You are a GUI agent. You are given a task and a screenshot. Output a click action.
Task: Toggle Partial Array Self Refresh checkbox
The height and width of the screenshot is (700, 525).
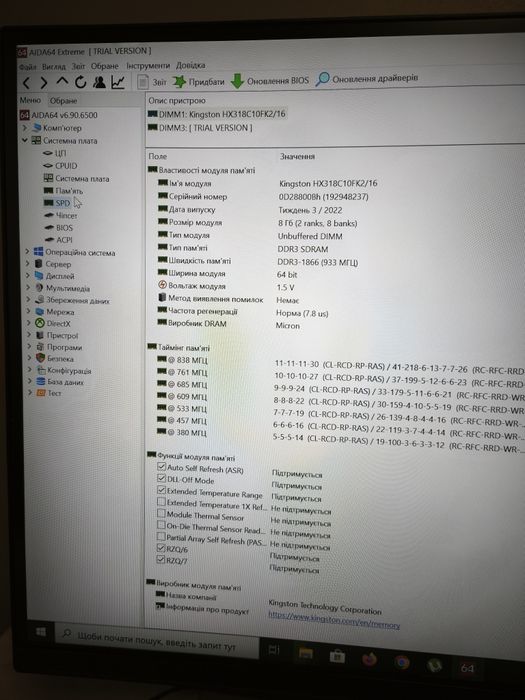tap(161, 537)
